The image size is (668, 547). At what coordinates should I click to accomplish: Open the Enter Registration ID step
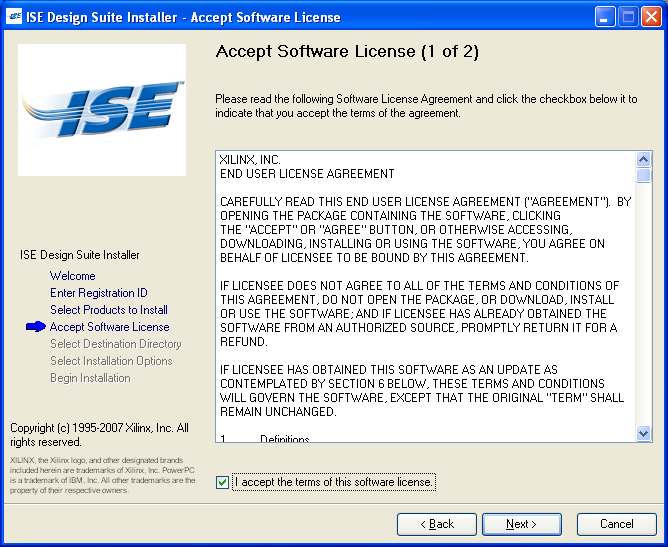(99, 293)
